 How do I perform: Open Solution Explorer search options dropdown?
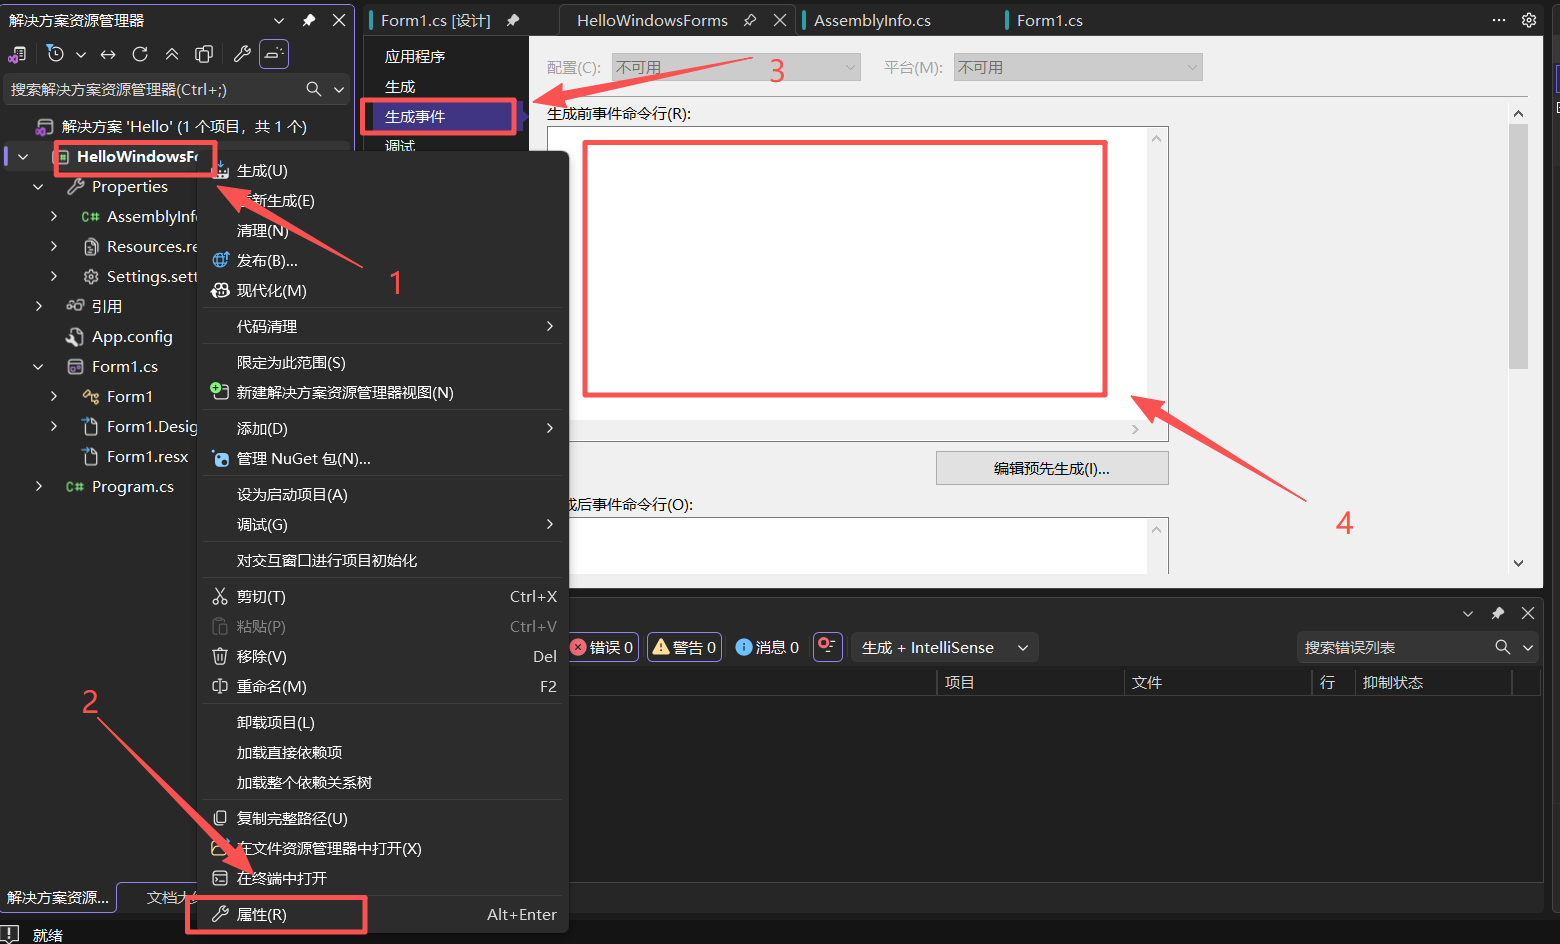click(x=339, y=89)
